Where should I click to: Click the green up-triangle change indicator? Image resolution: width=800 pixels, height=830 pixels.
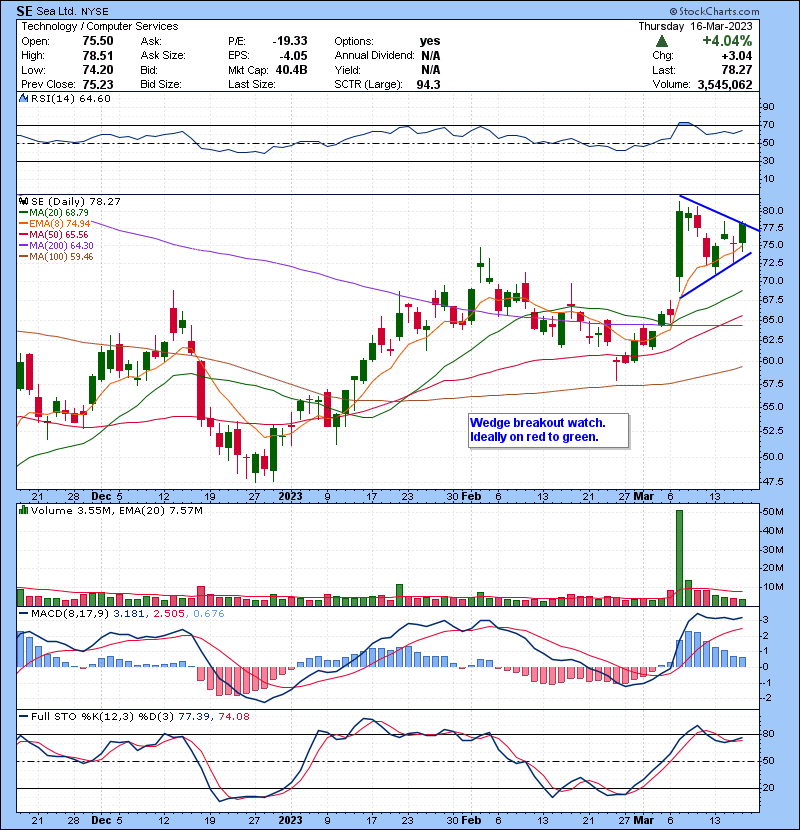click(x=661, y=41)
